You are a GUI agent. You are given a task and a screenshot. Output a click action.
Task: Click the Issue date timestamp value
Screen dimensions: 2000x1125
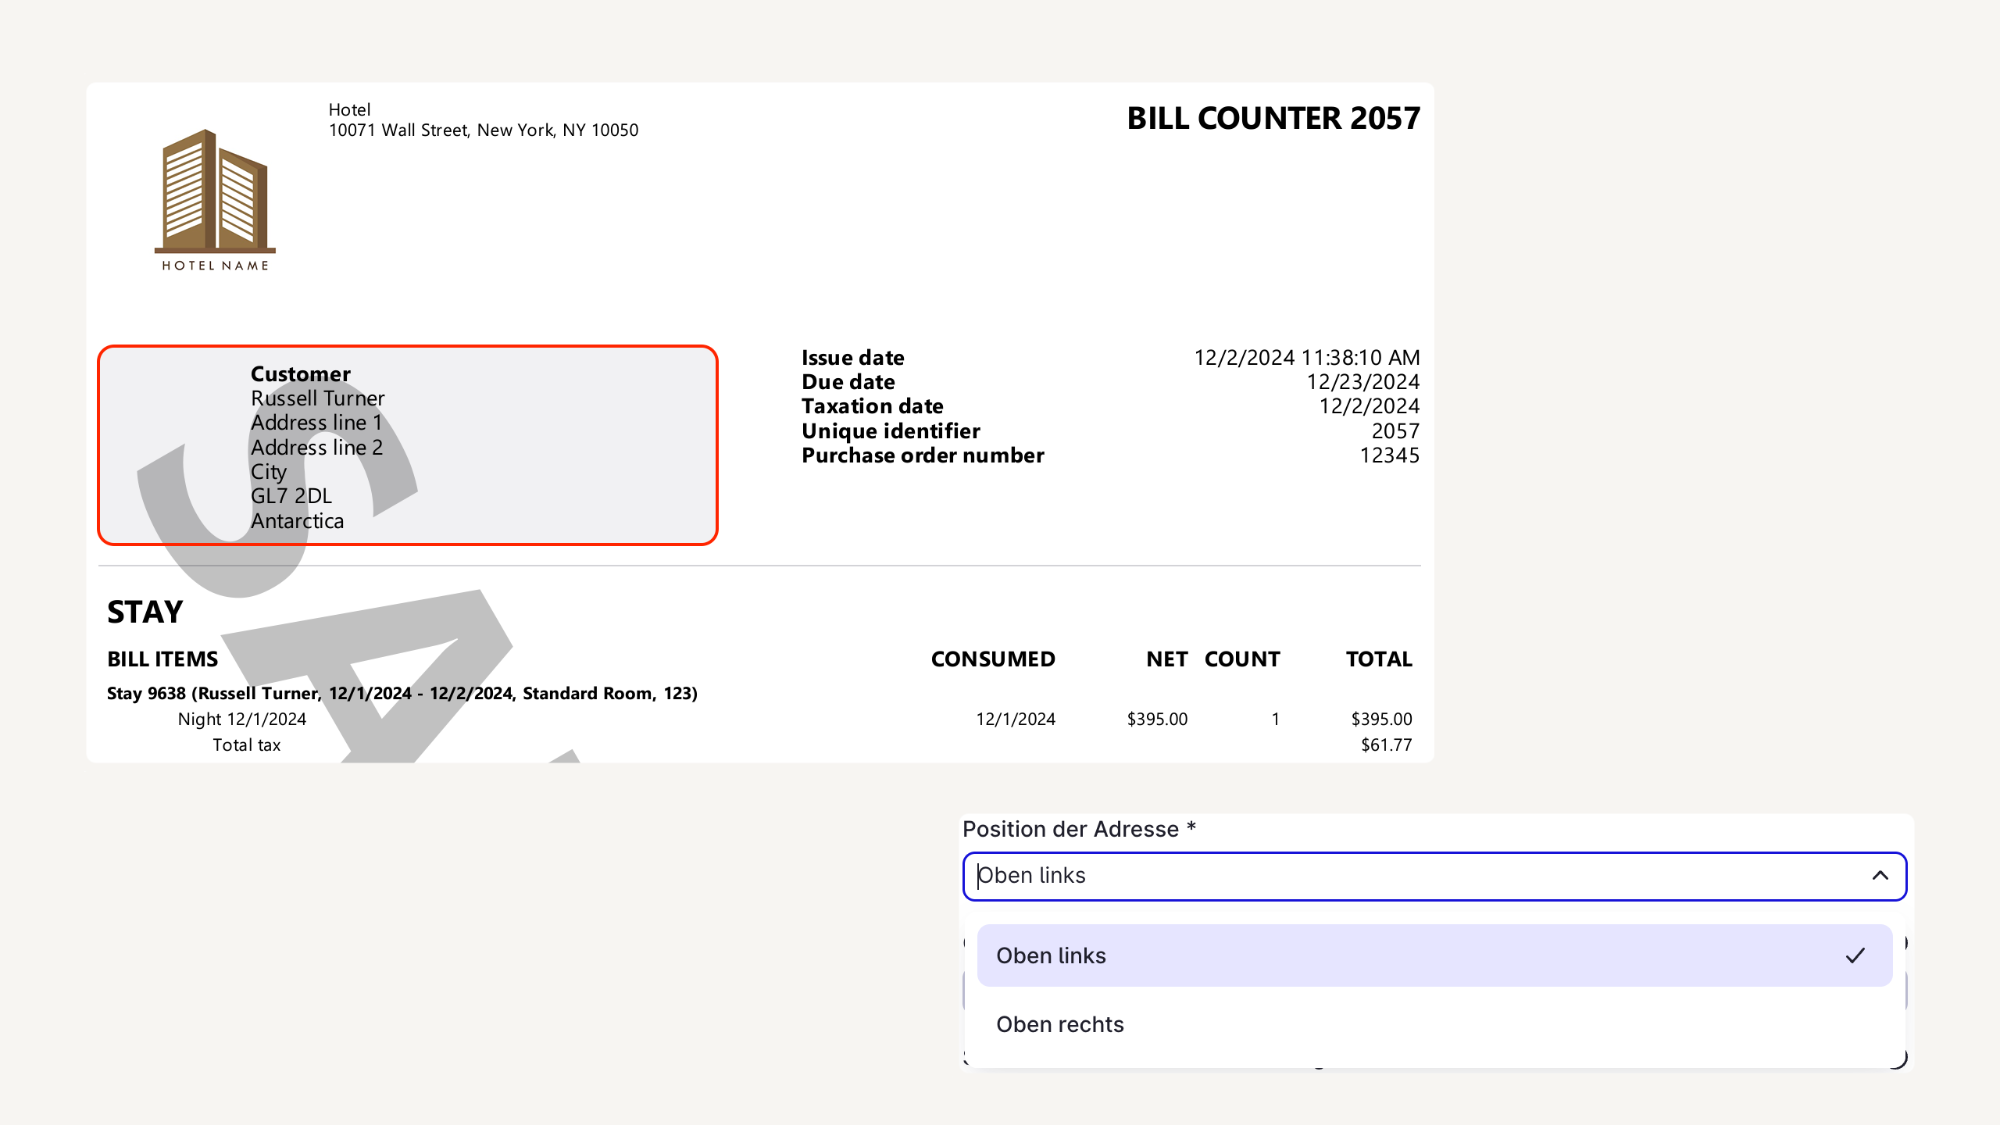point(1306,358)
